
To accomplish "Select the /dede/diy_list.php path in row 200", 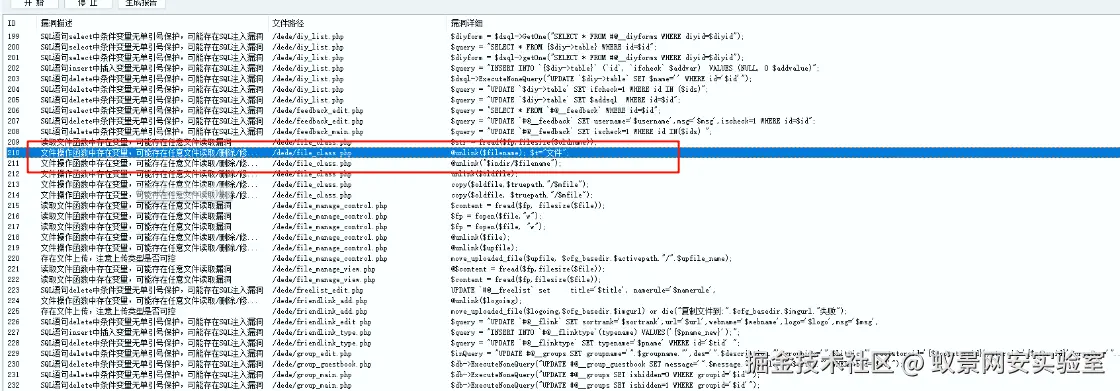I will click(x=307, y=46).
